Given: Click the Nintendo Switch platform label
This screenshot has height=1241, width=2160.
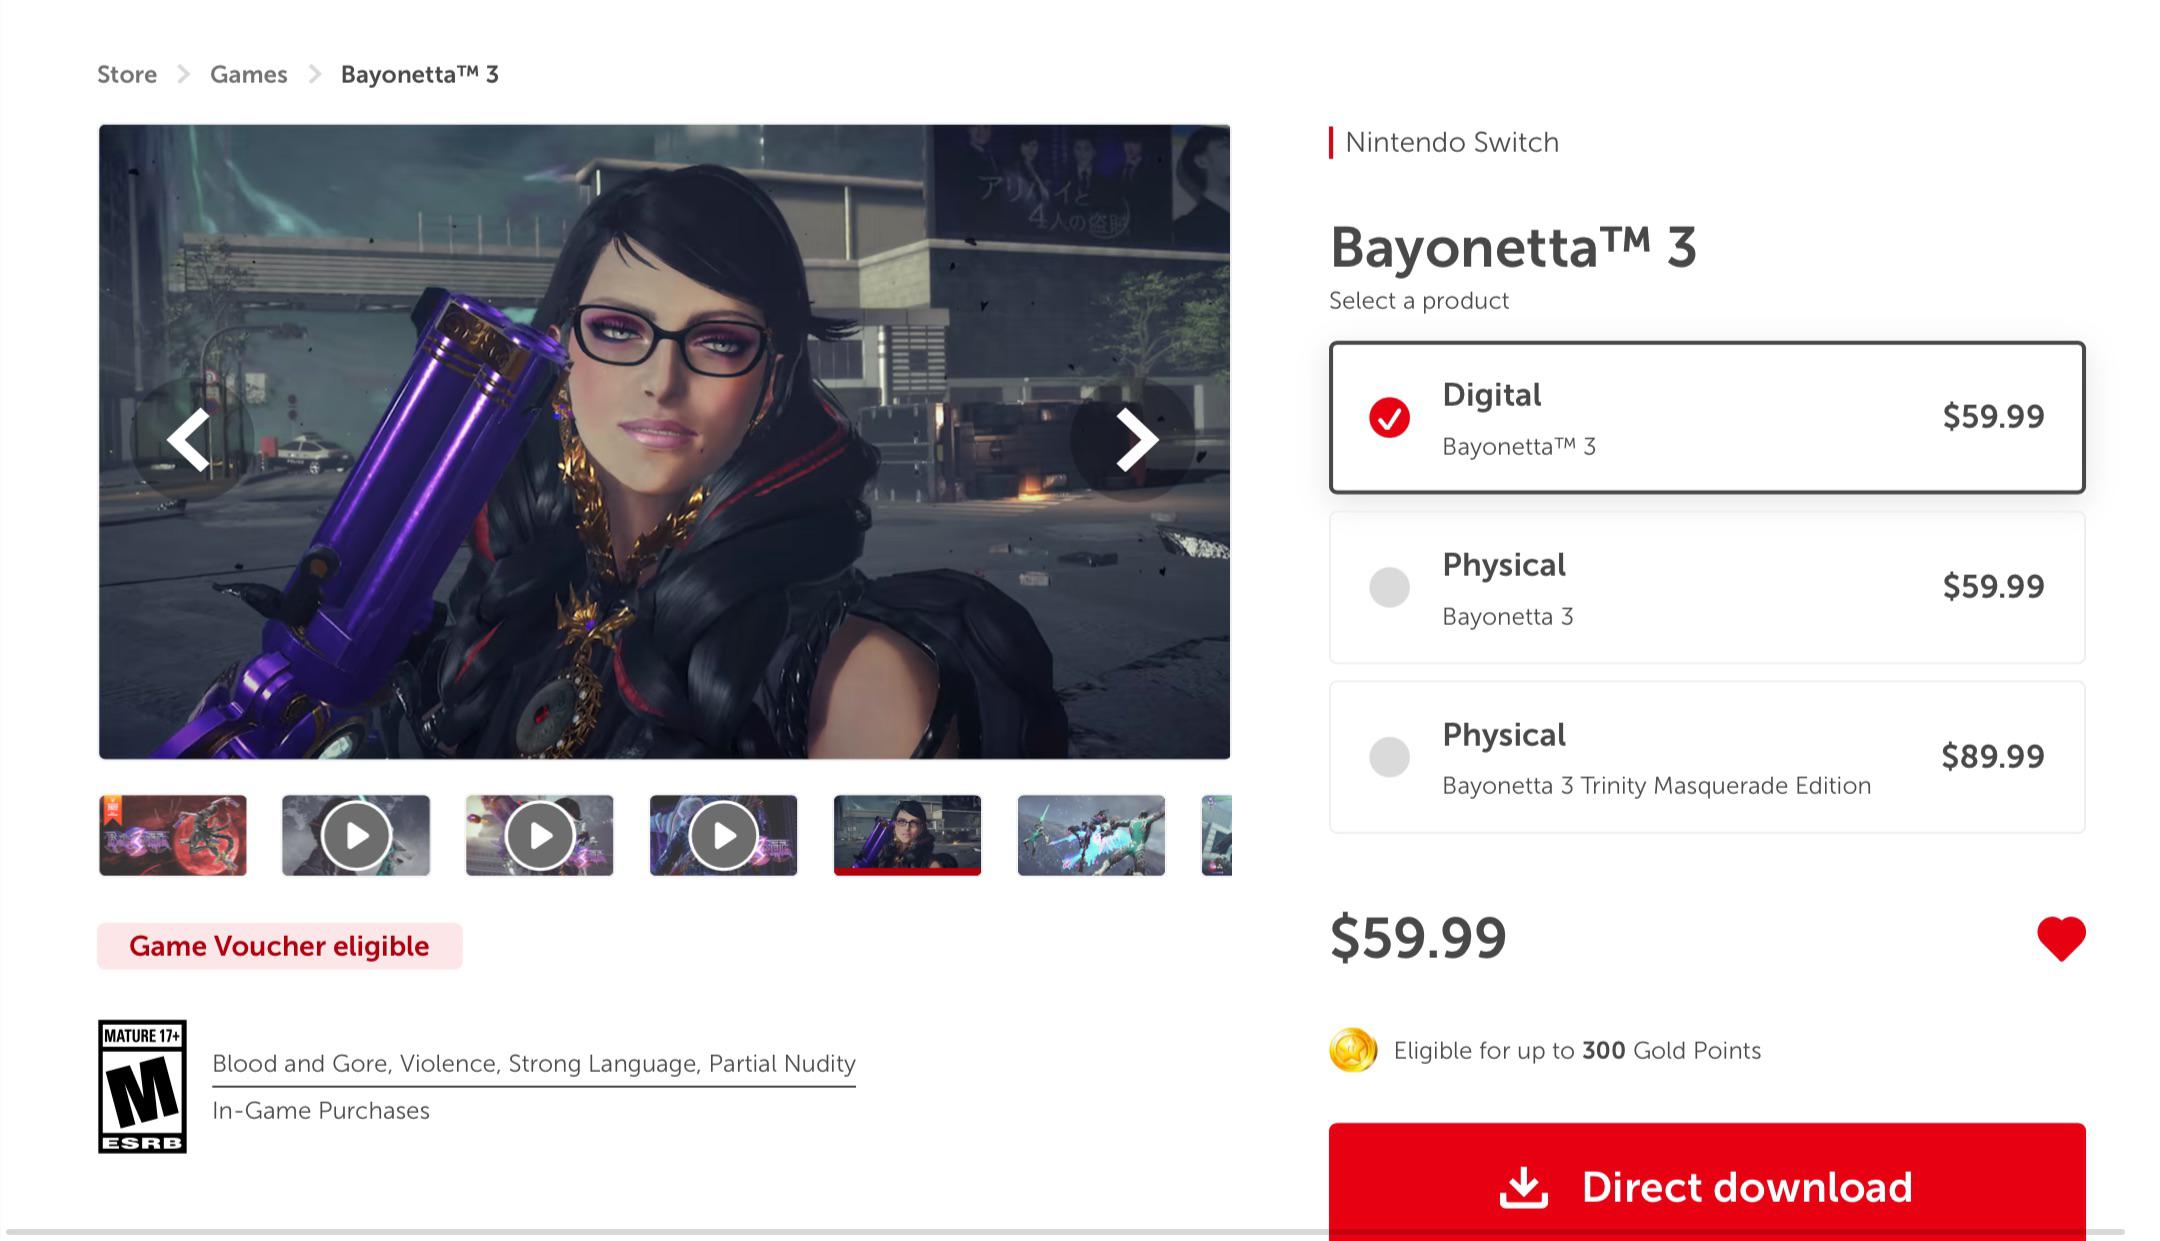Looking at the screenshot, I should (x=1451, y=142).
